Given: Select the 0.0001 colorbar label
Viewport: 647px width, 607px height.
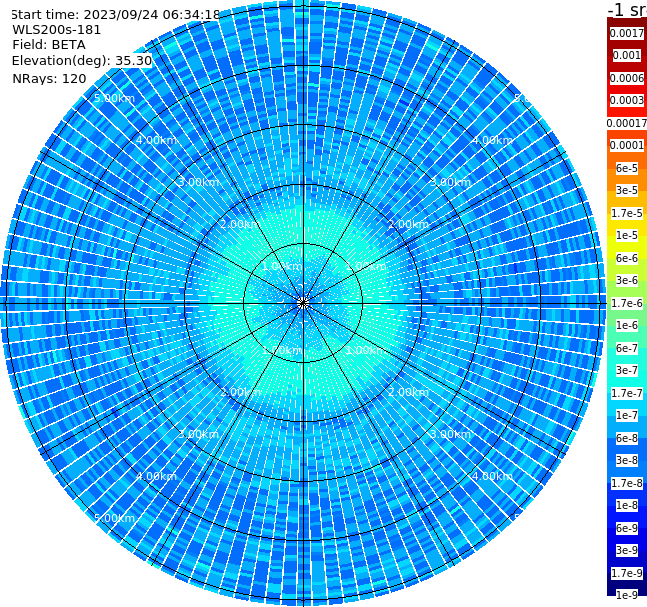Looking at the screenshot, I should [x=627, y=145].
